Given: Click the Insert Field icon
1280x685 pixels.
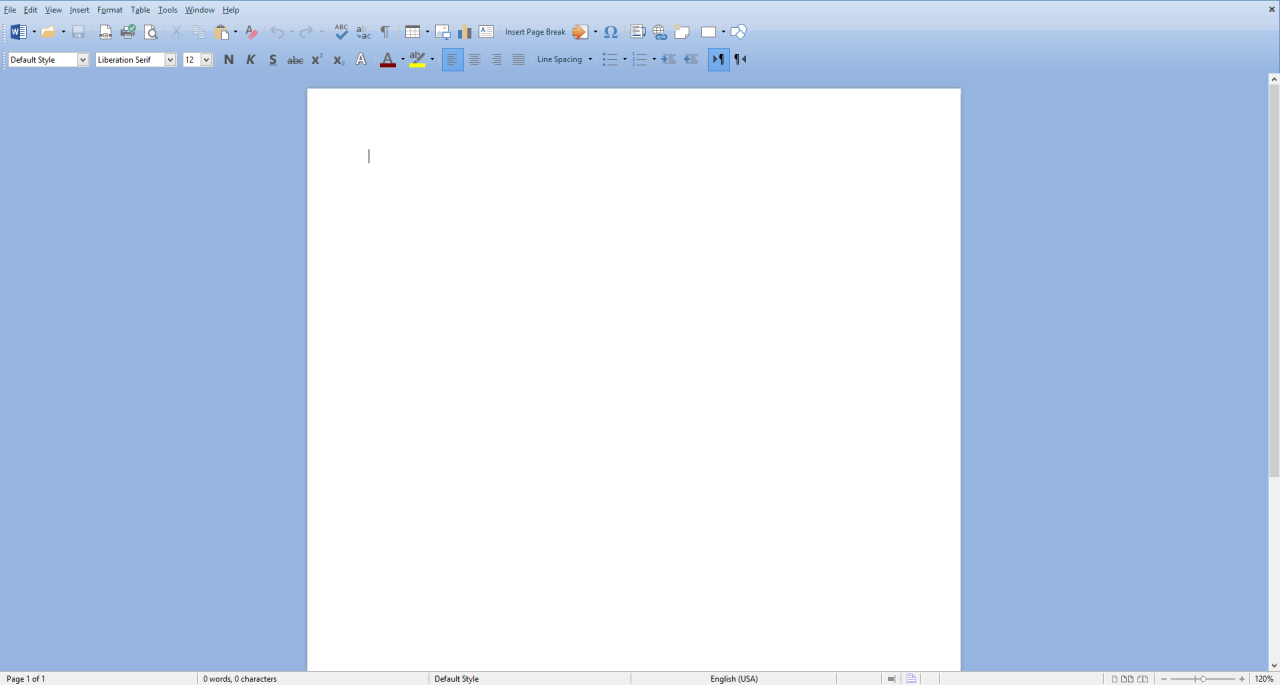Looking at the screenshot, I should [x=580, y=32].
